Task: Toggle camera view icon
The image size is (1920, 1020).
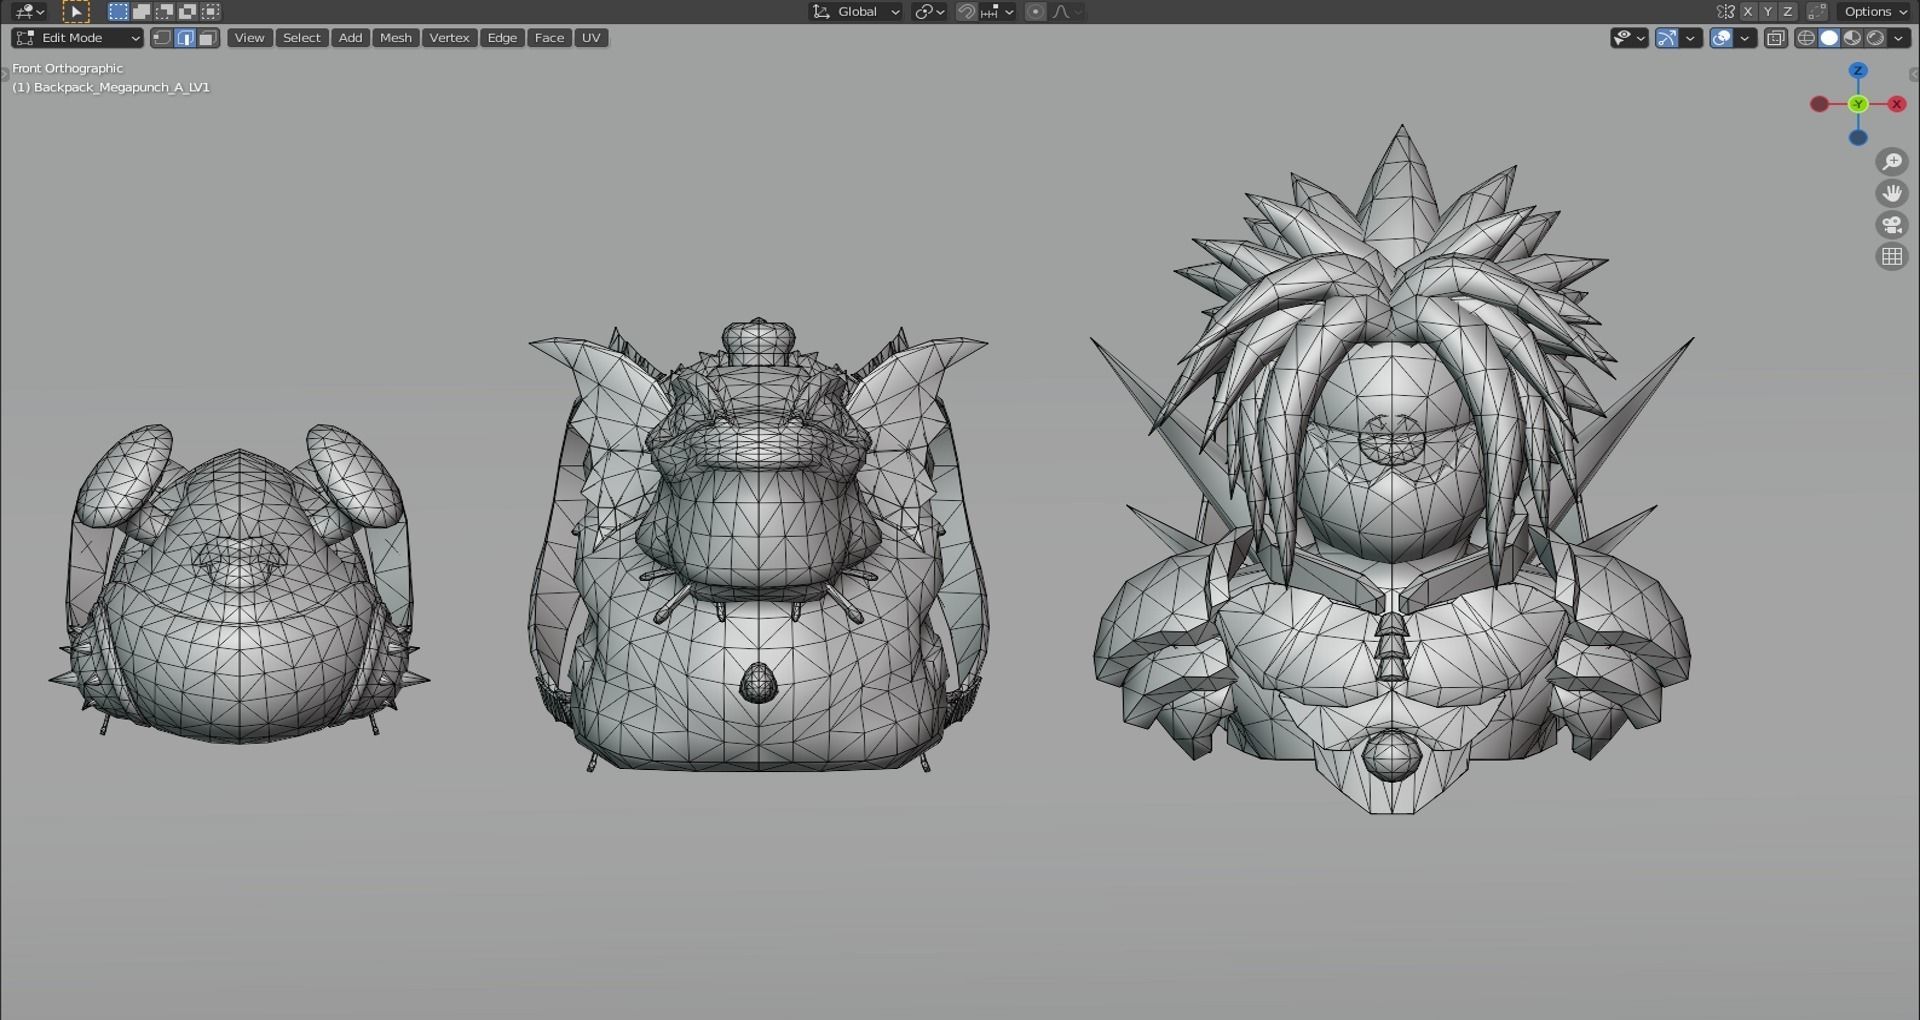Action: coord(1892,225)
